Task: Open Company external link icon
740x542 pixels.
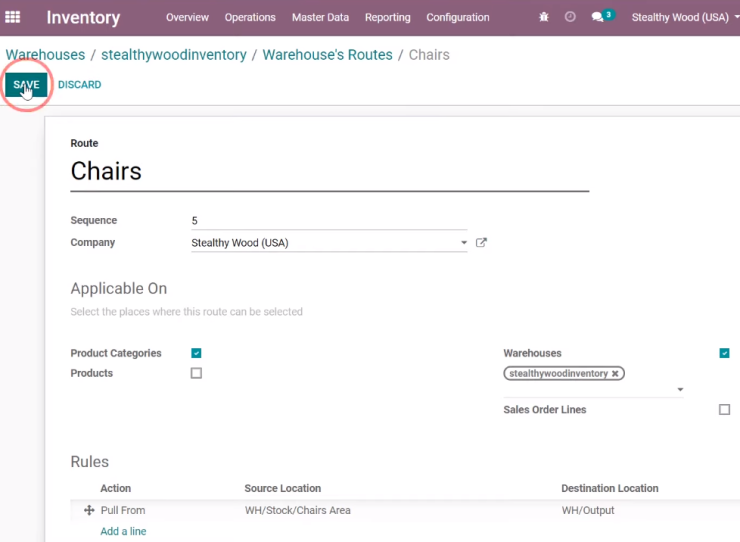Action: [x=481, y=243]
